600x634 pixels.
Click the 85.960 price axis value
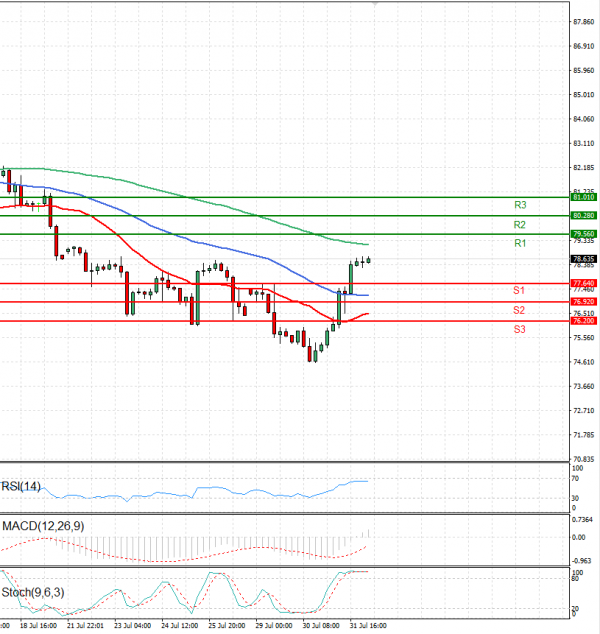(x=584, y=70)
